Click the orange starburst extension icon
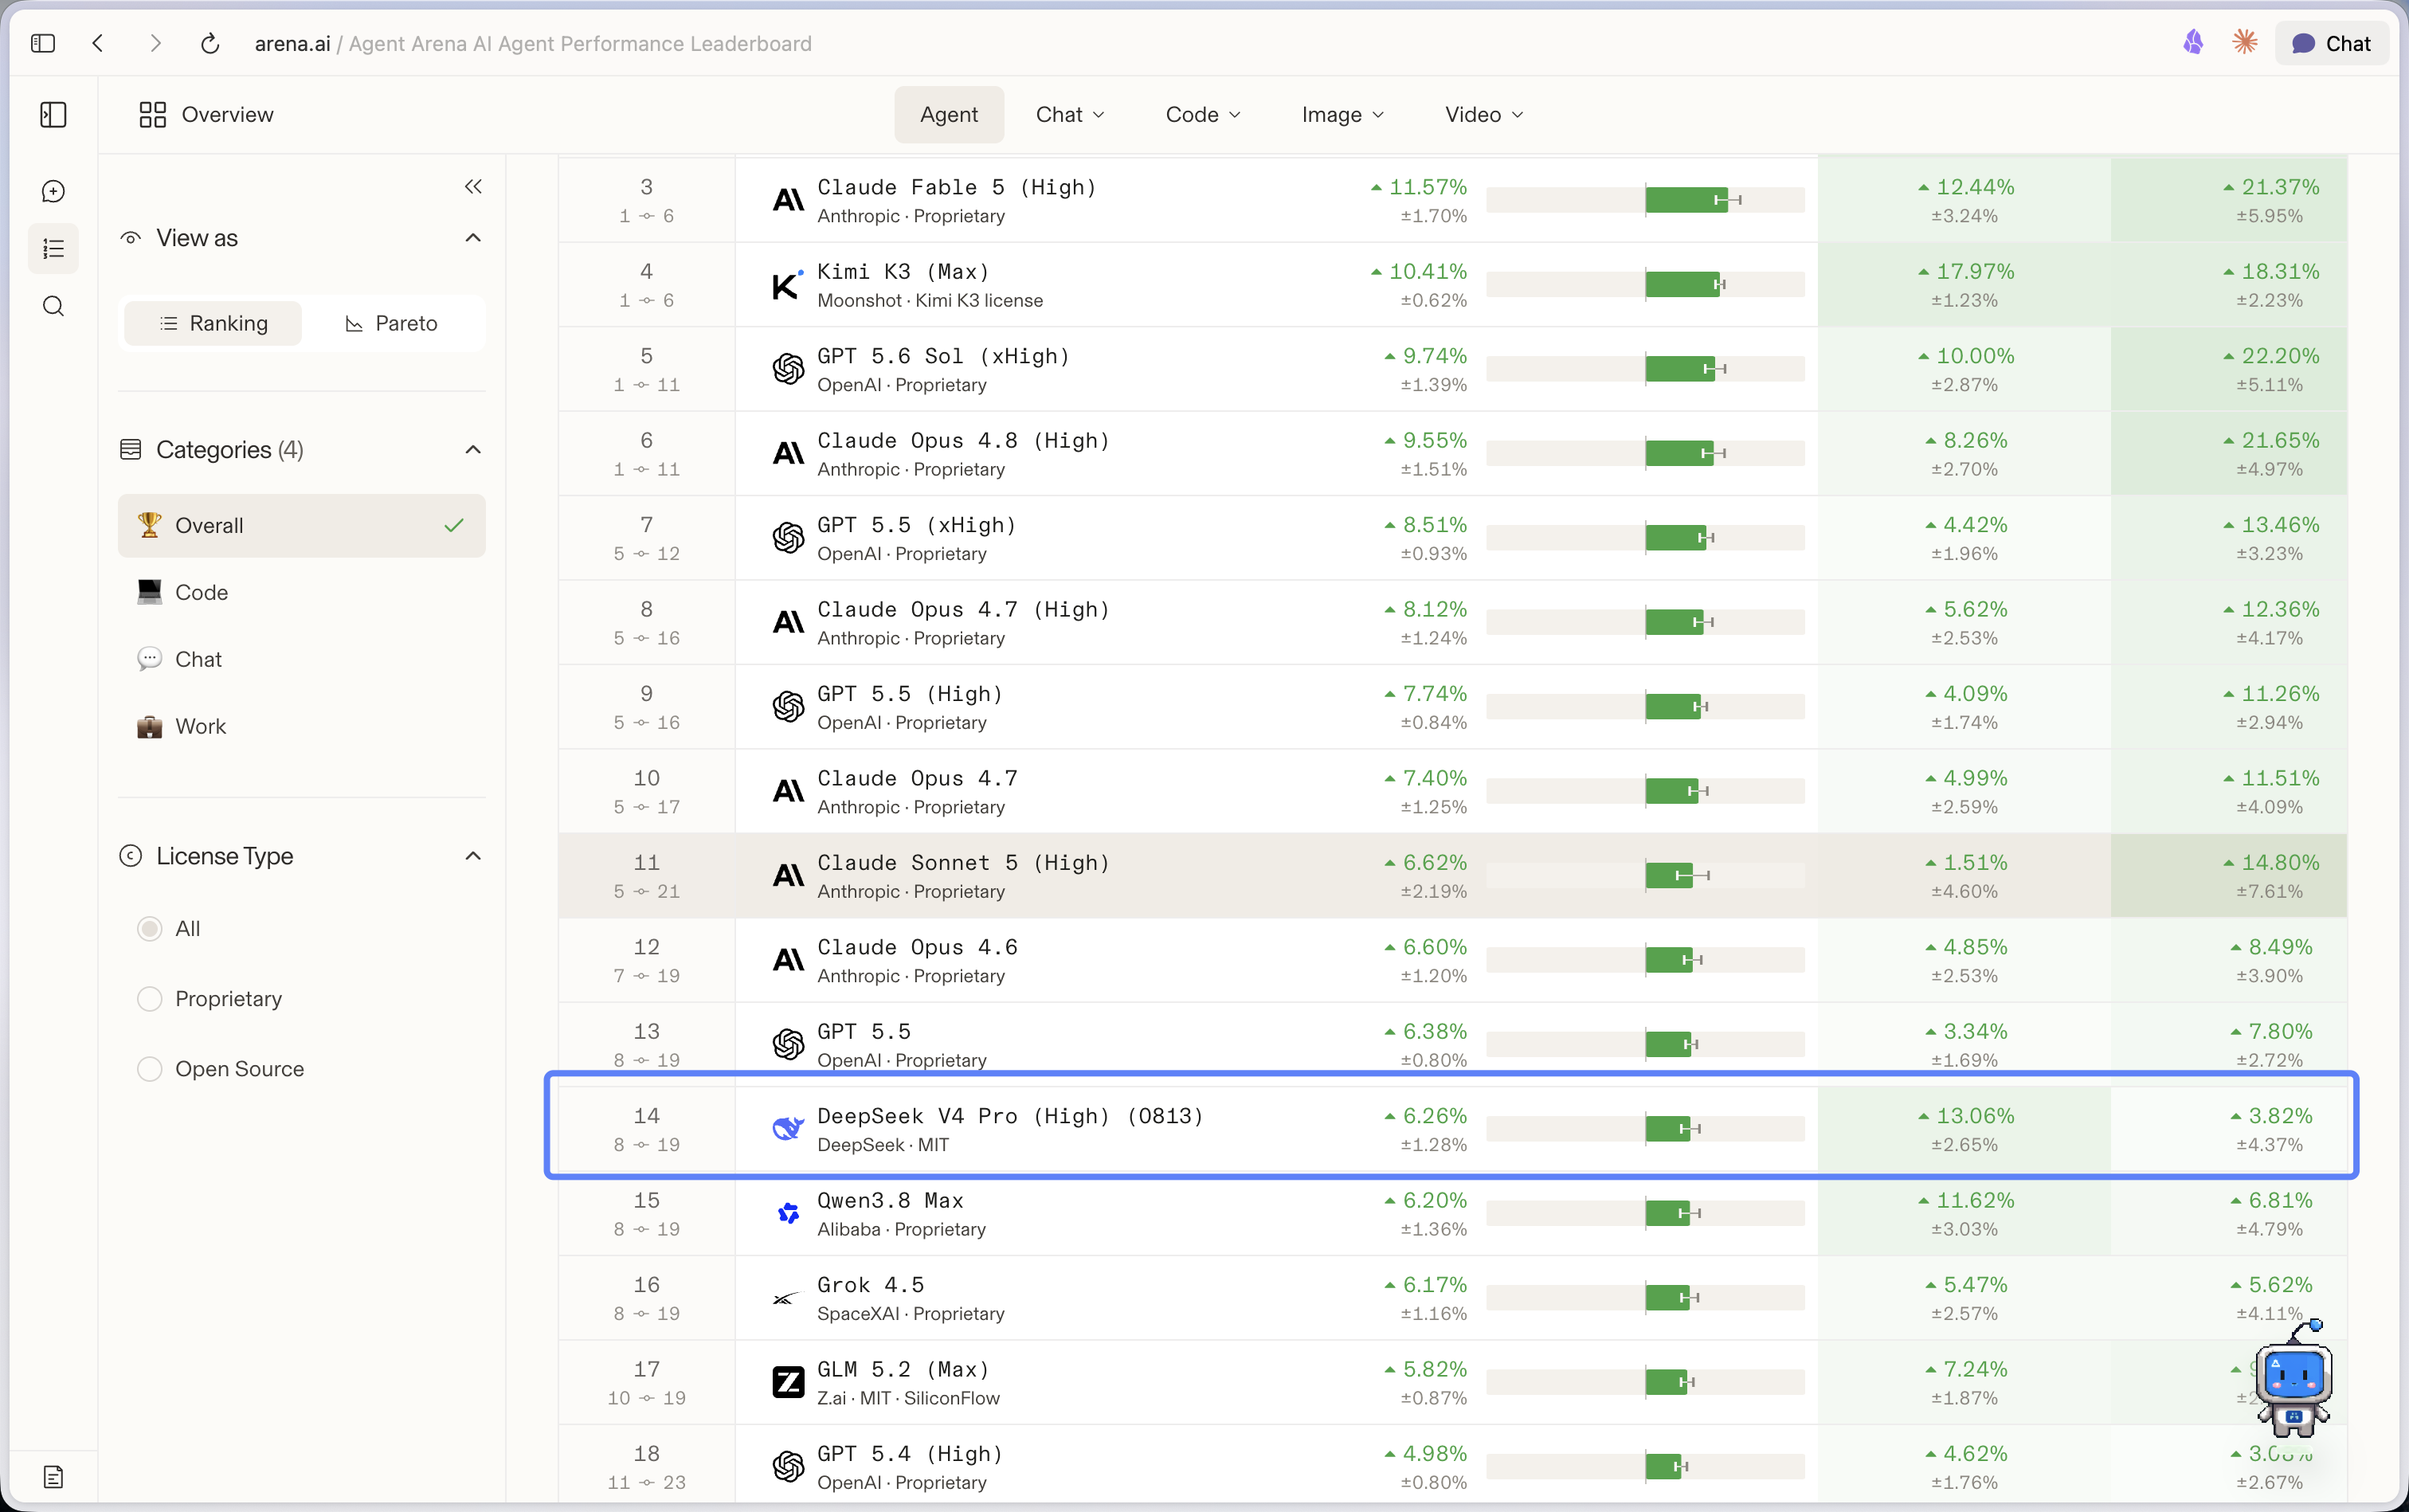The width and height of the screenshot is (2409, 1512). point(2245,42)
